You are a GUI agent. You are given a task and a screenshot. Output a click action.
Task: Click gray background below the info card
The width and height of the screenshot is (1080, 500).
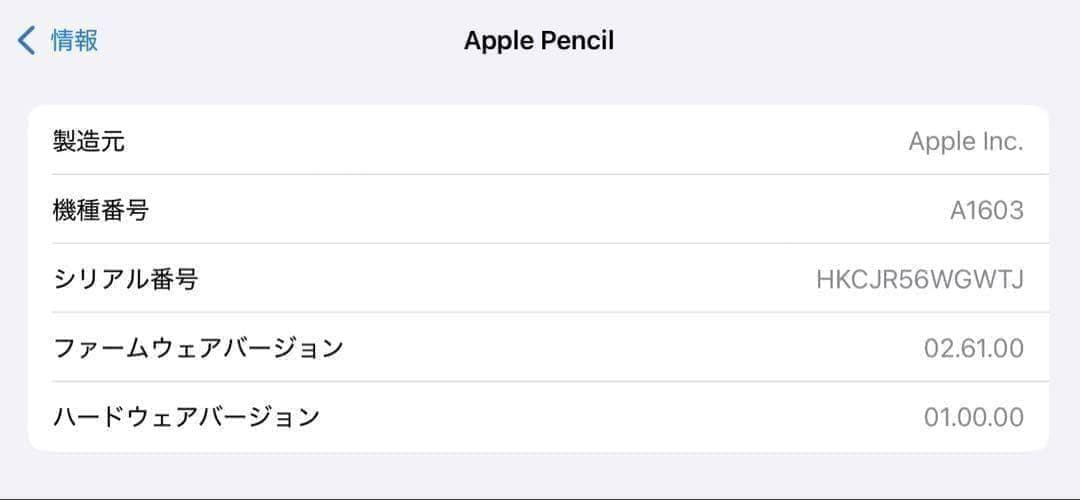pos(540,474)
